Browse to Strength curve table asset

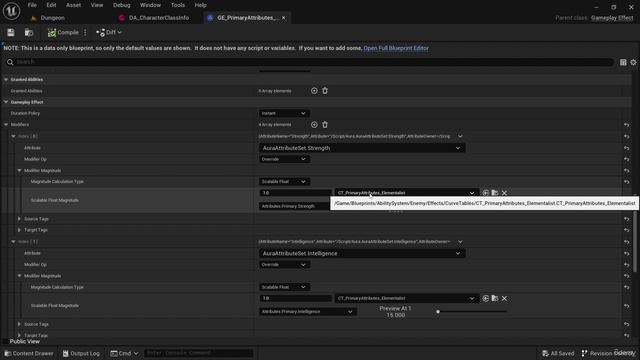(x=495, y=193)
